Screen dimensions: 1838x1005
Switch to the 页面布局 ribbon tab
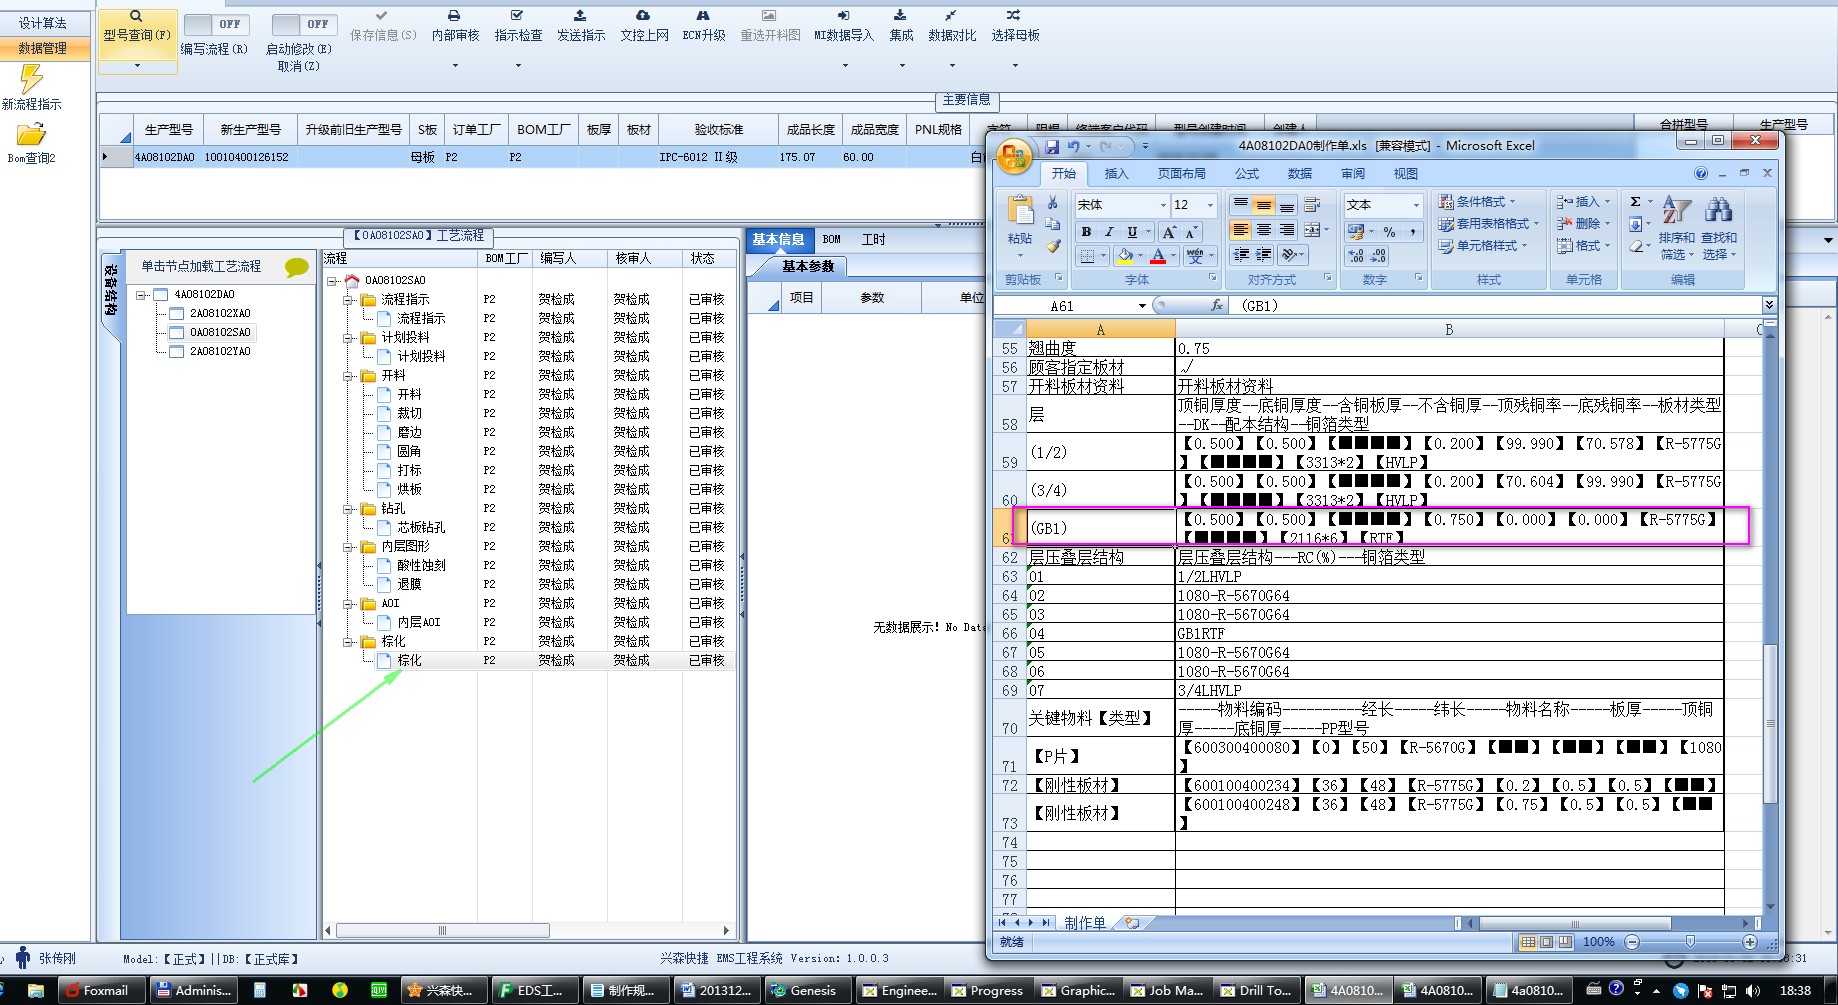pos(1181,174)
